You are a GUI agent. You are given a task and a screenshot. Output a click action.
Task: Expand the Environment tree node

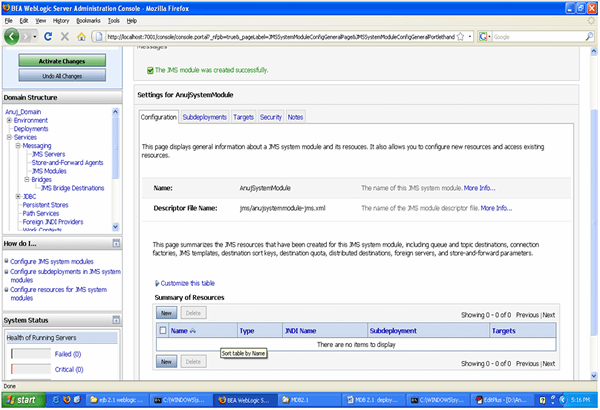(x=8, y=120)
